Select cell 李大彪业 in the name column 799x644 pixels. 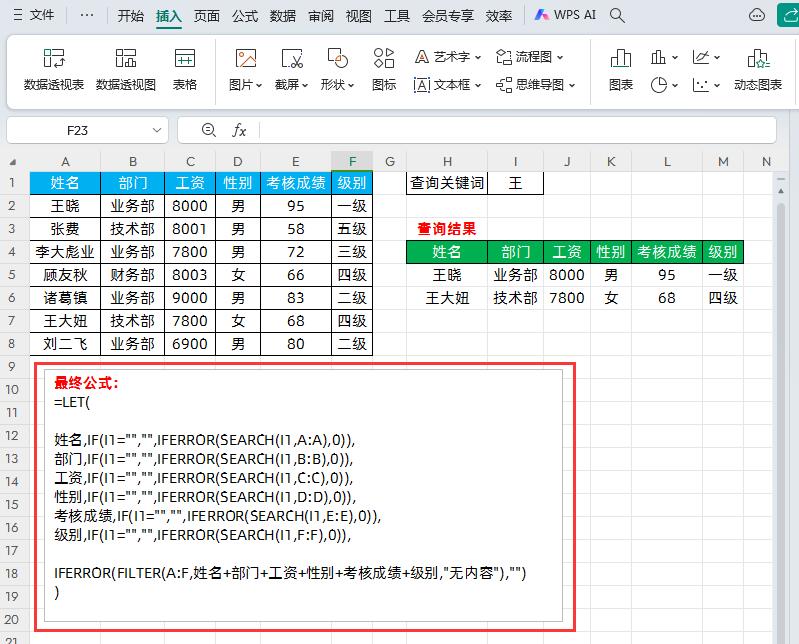pos(65,252)
